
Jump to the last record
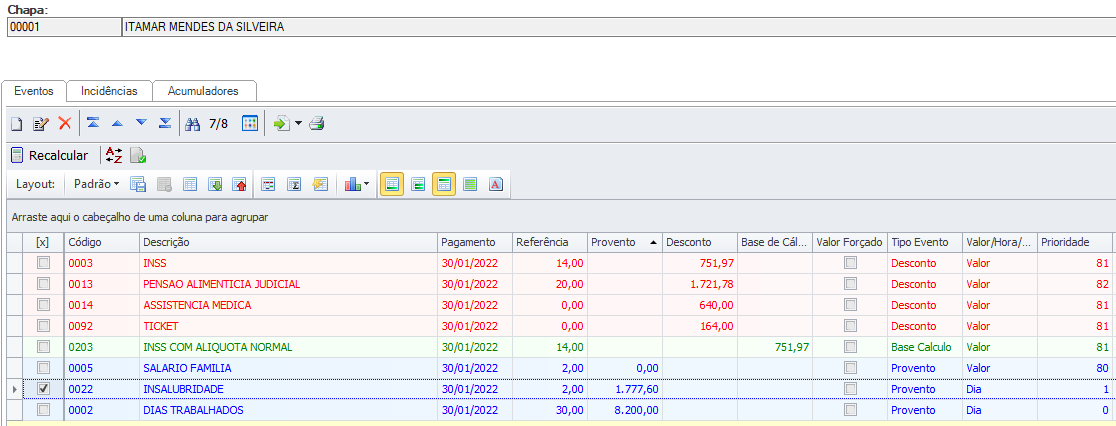point(165,123)
